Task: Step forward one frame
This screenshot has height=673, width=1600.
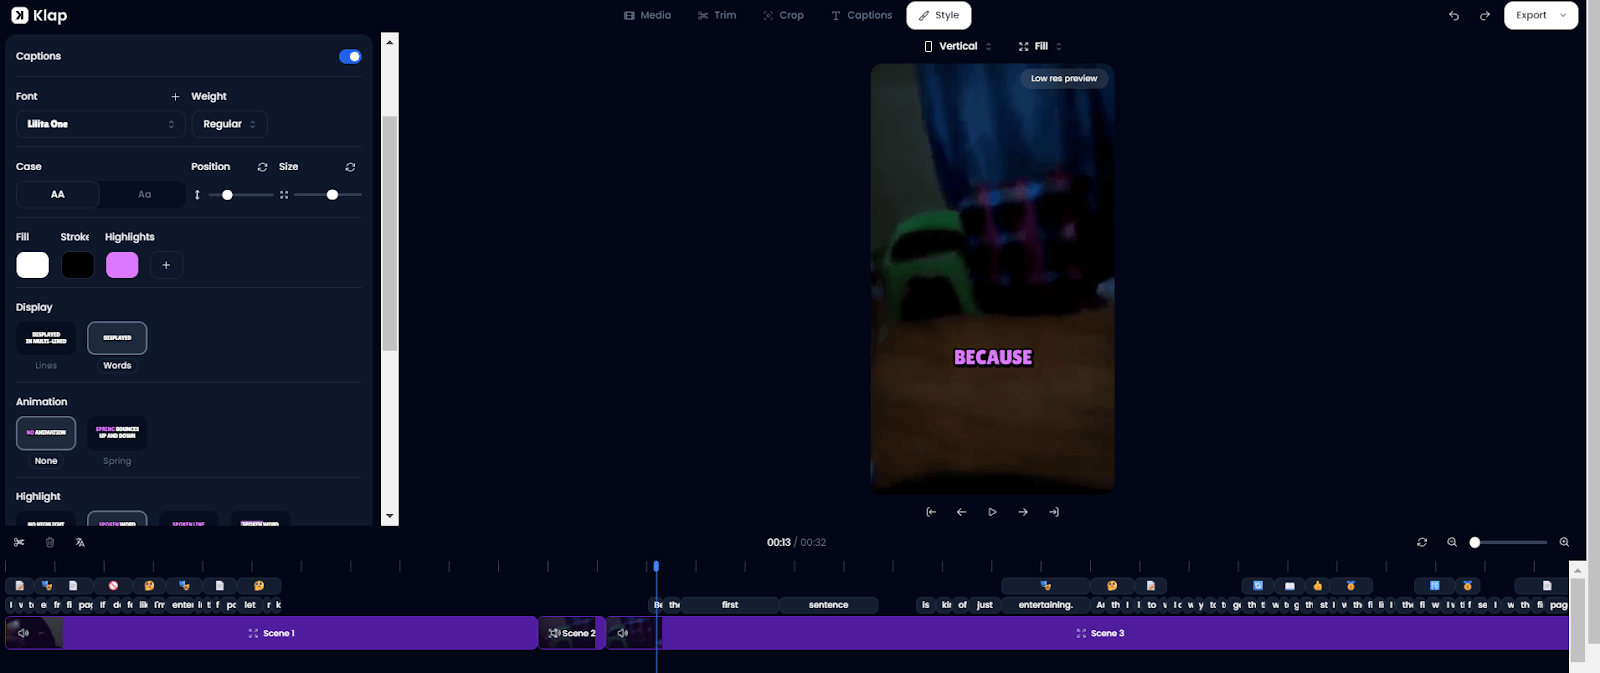Action: pyautogui.click(x=1023, y=512)
